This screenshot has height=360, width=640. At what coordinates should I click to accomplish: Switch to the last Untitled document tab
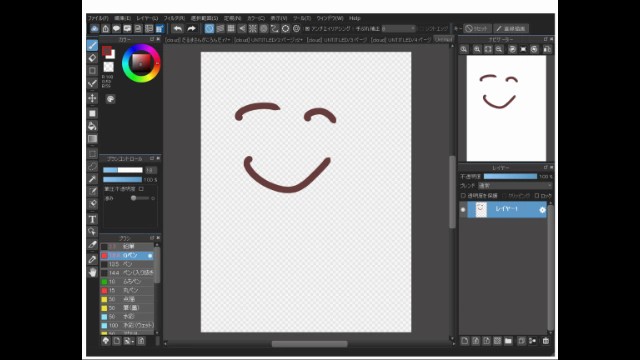(x=443, y=40)
